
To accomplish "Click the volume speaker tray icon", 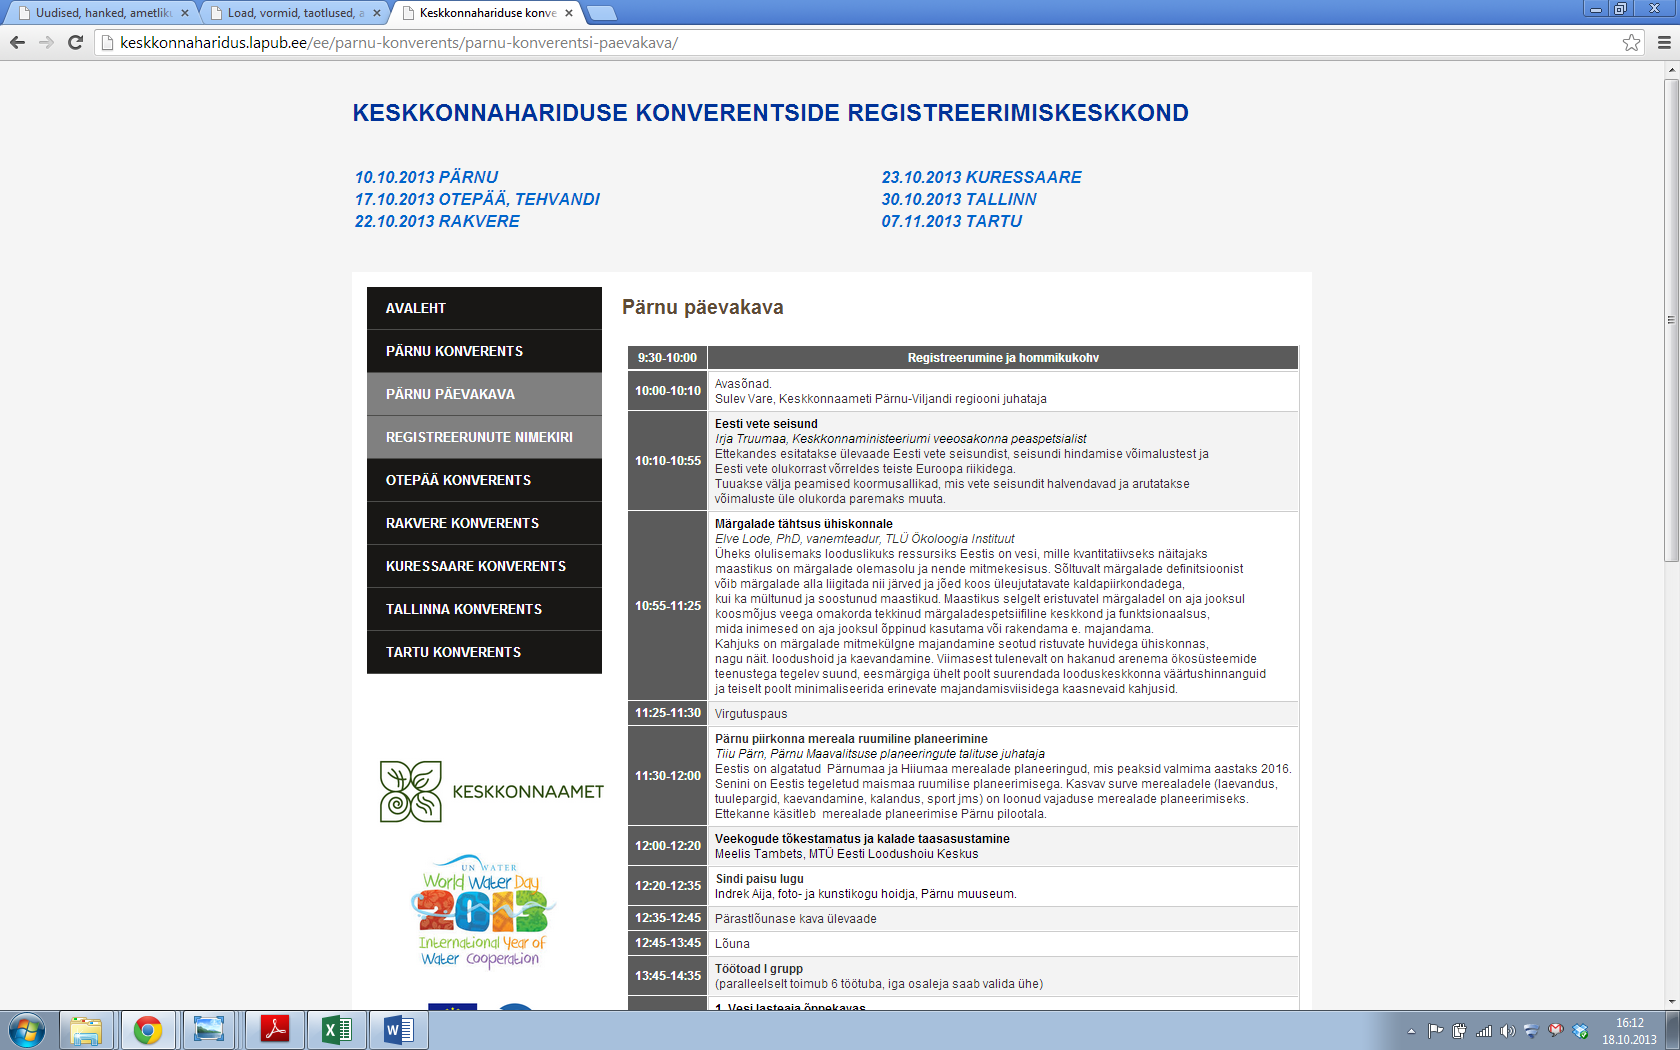I will (1507, 1031).
